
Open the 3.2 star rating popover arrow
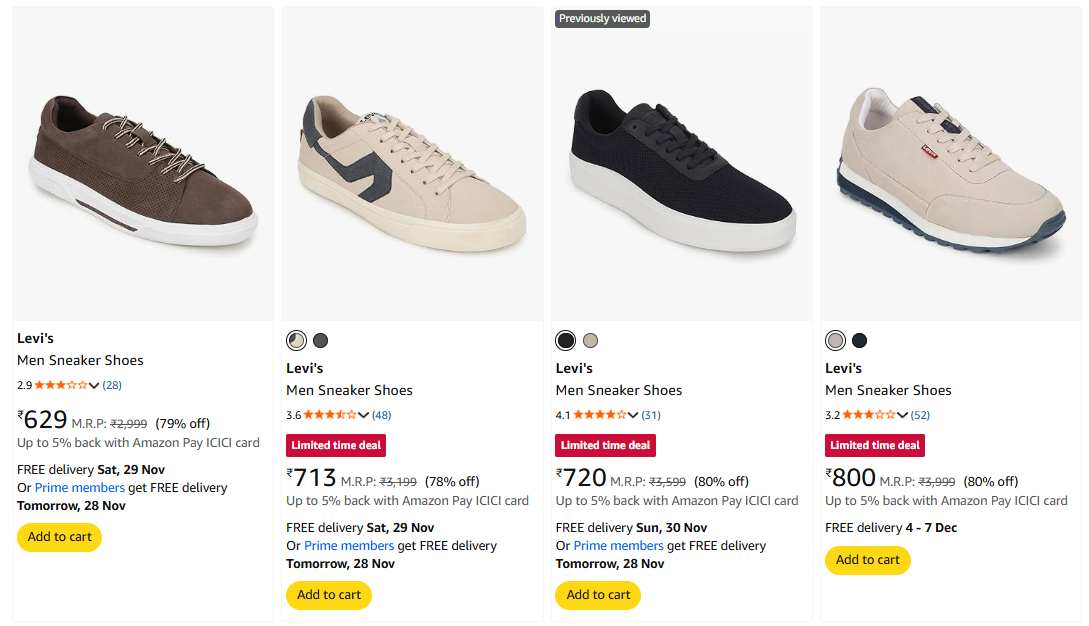902,415
